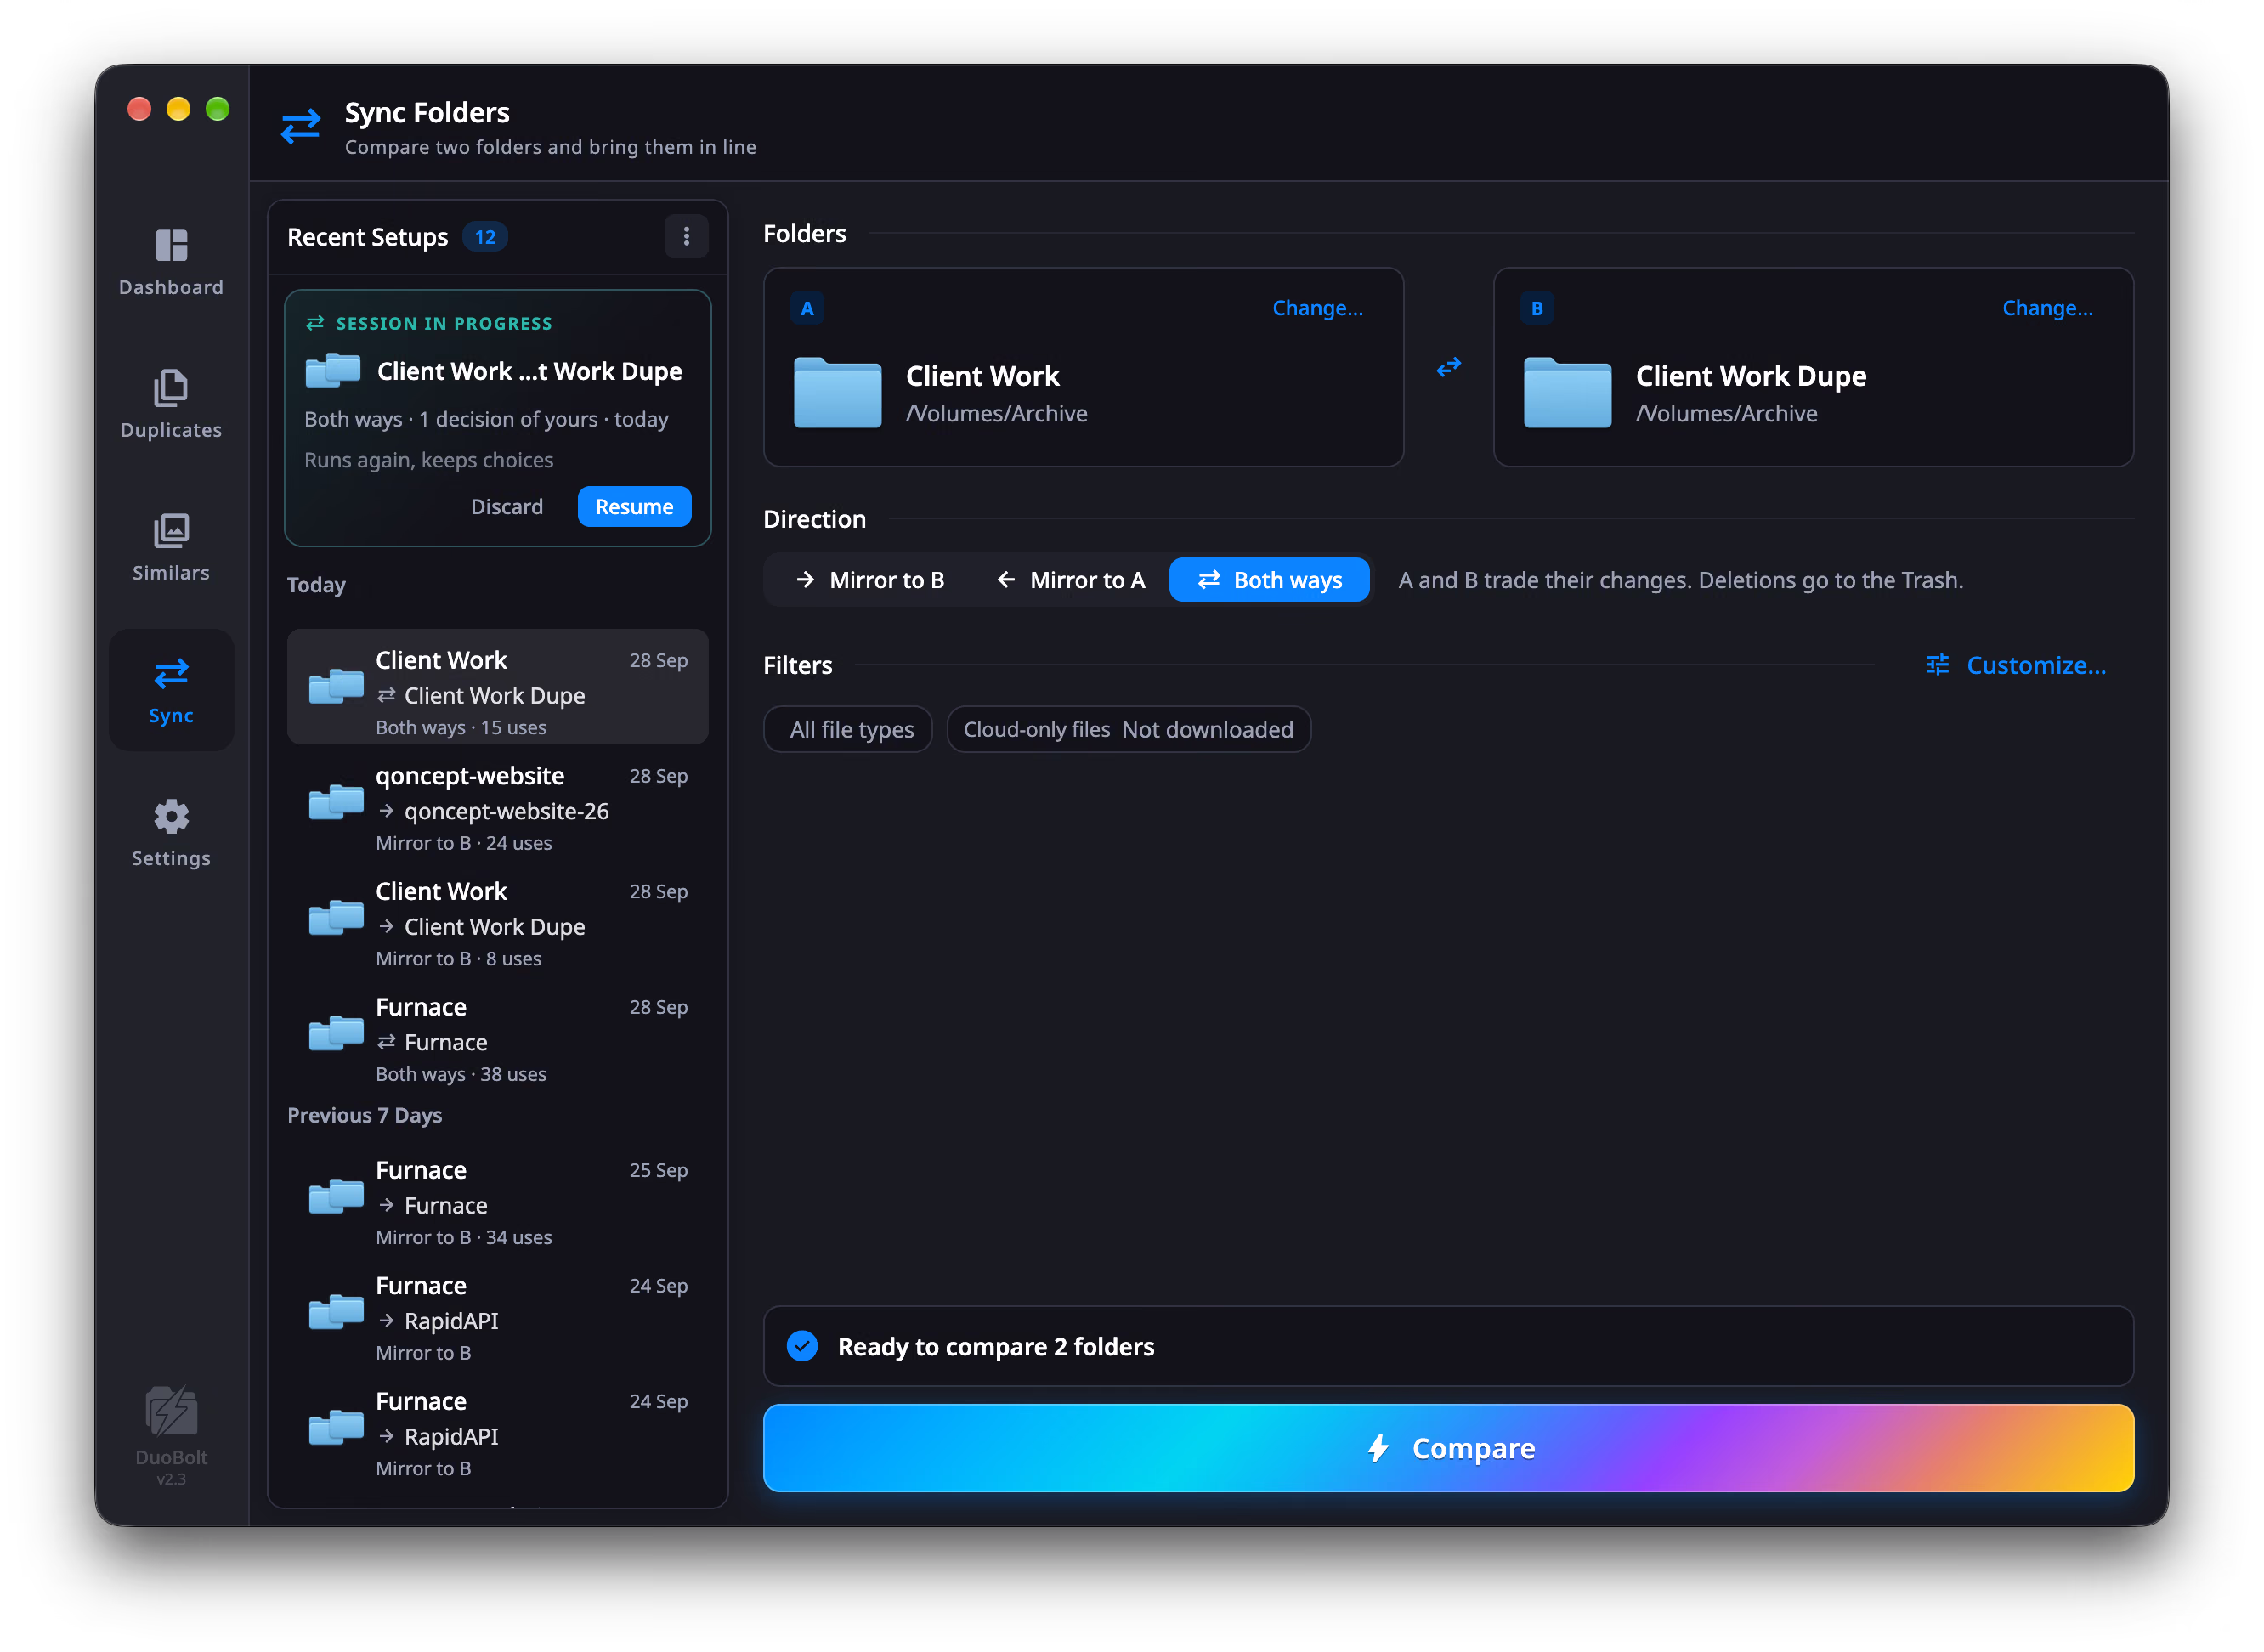2264x1652 pixels.
Task: Select Mirror to A direction
Action: (1070, 580)
